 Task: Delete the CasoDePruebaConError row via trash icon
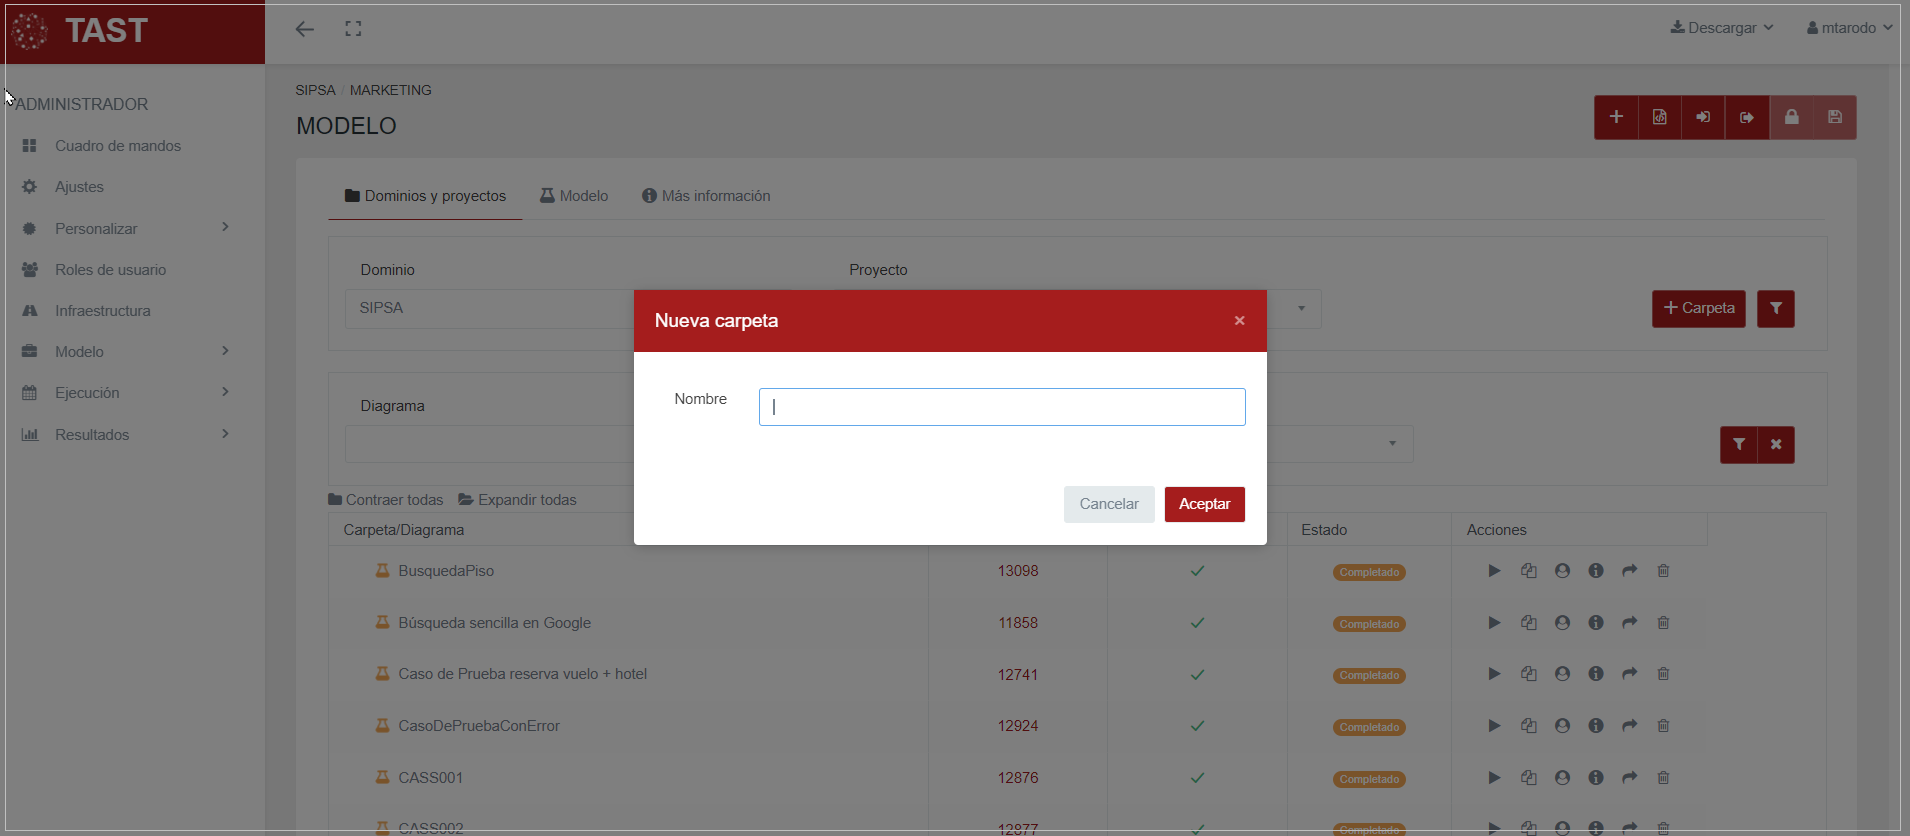click(x=1663, y=726)
